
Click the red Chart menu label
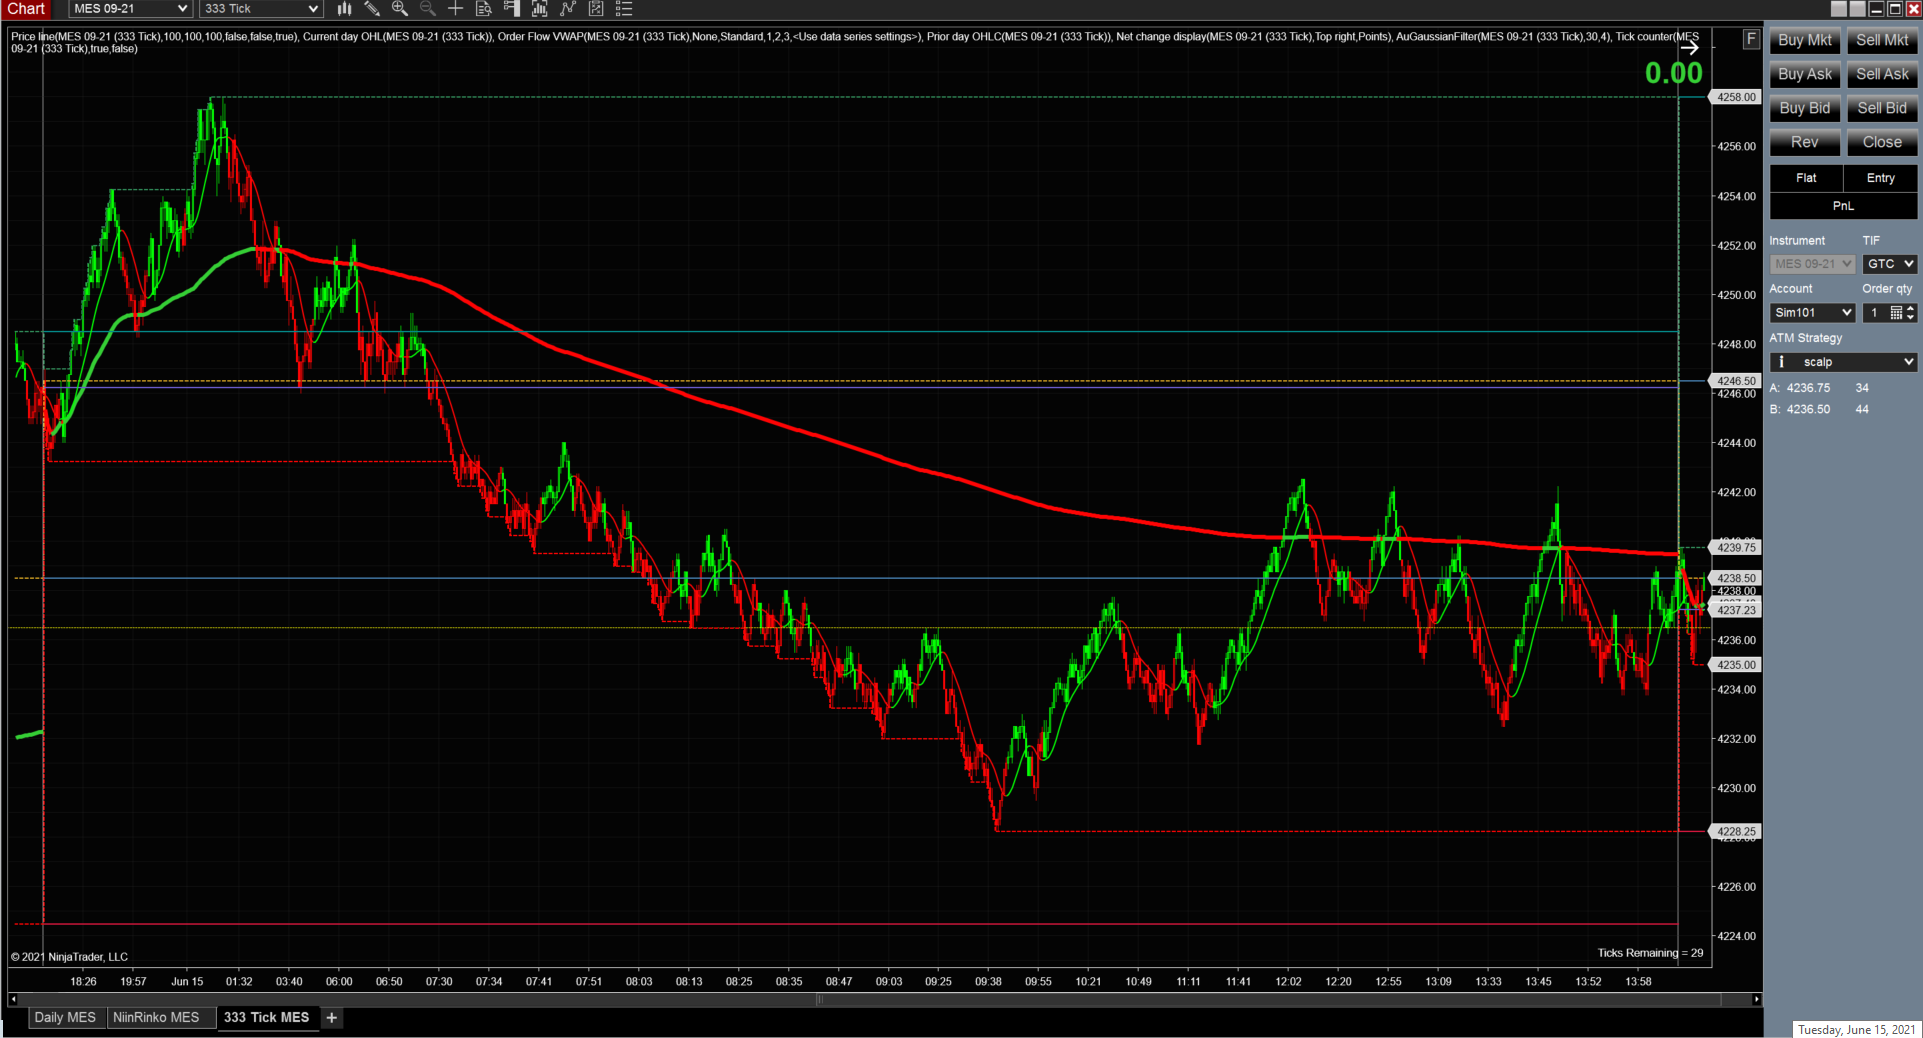(27, 9)
